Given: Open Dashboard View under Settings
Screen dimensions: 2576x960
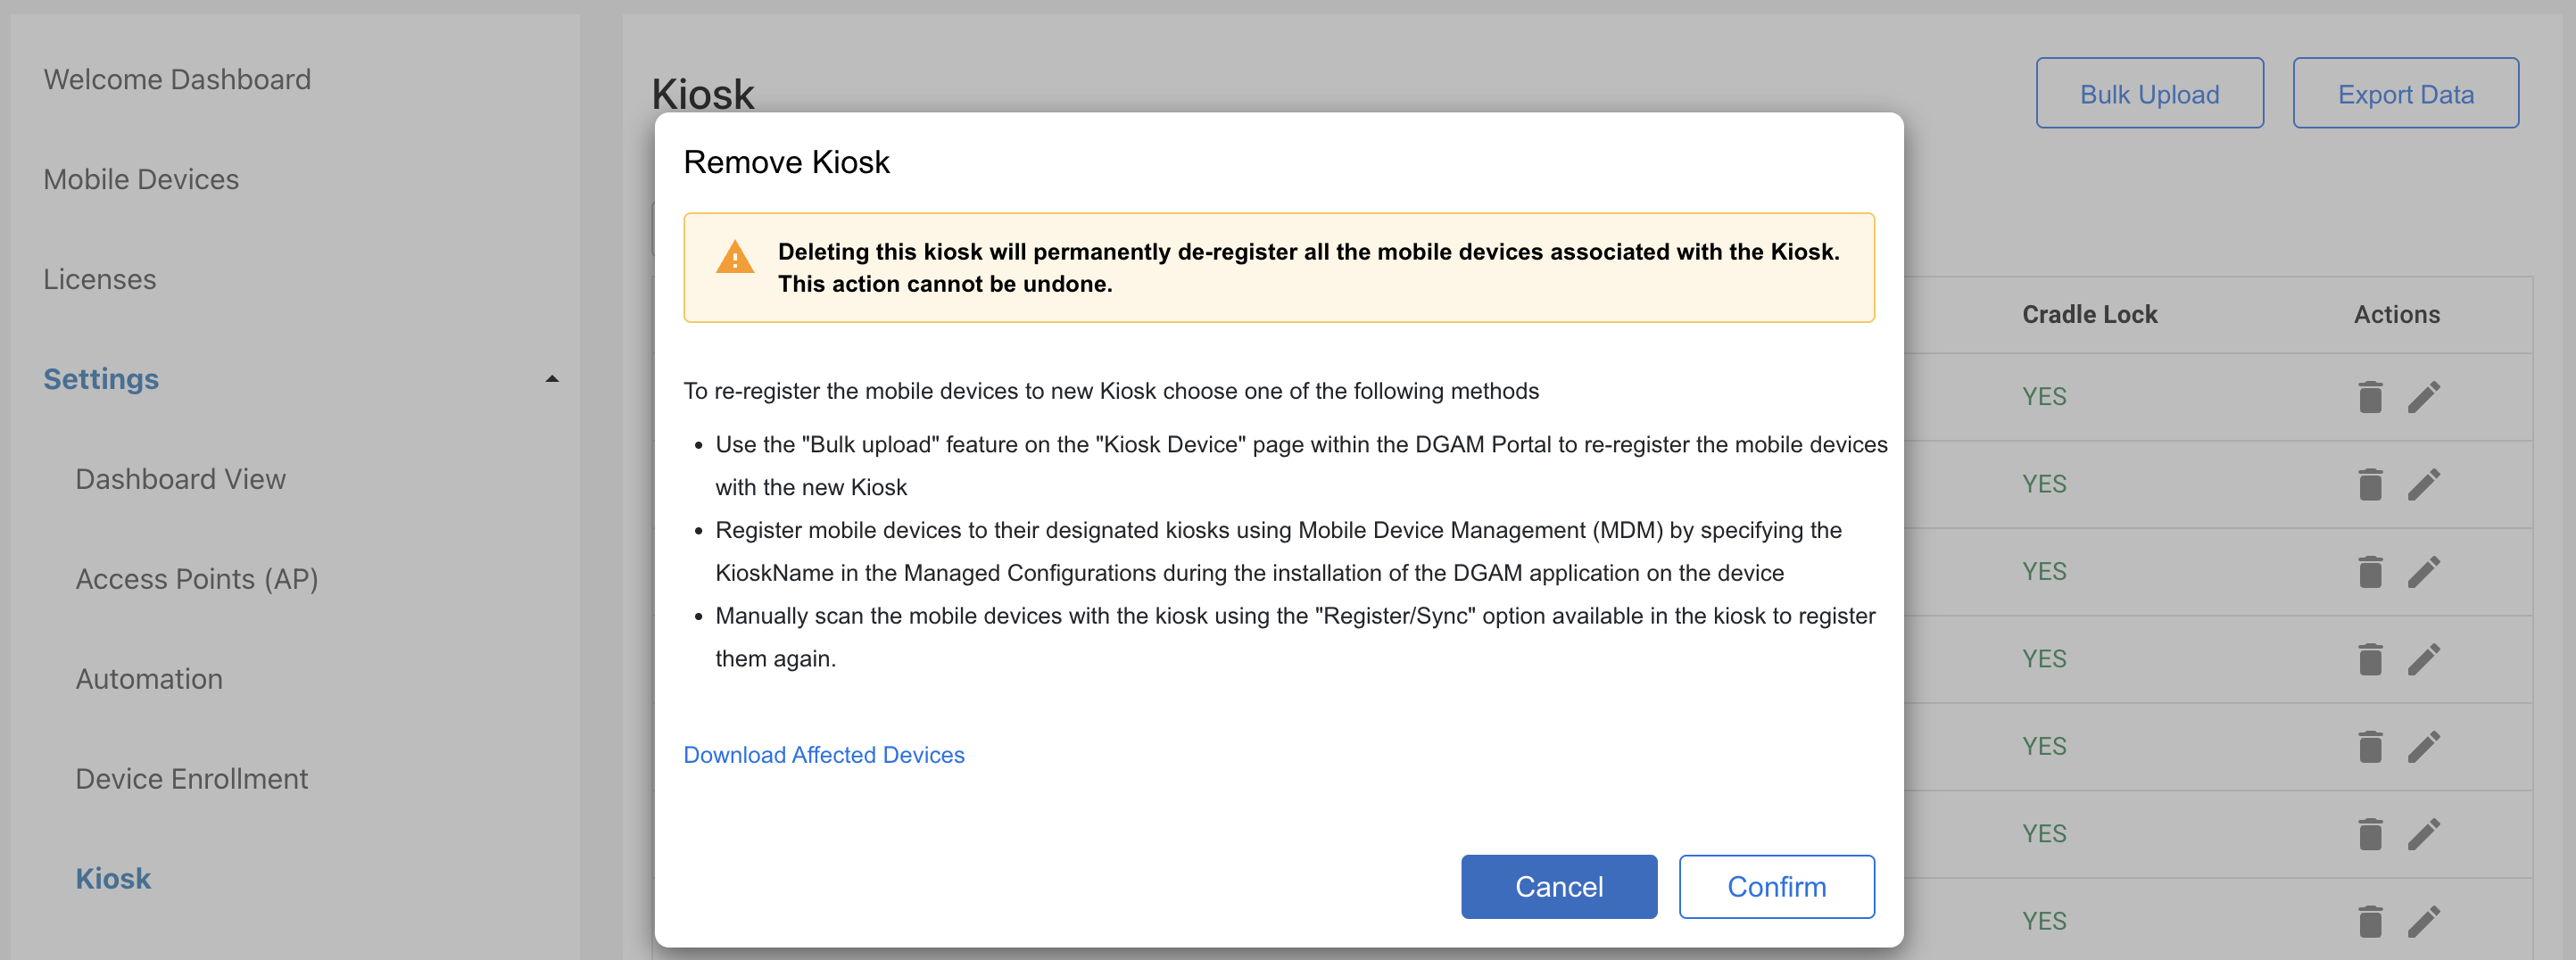Looking at the screenshot, I should [x=180, y=479].
